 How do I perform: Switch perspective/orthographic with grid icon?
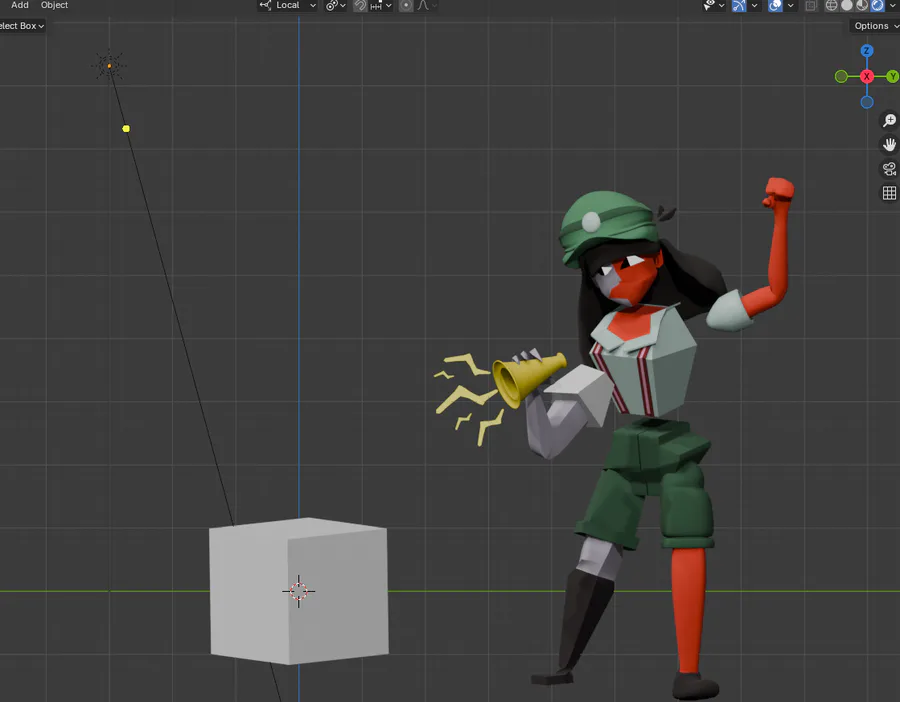(x=889, y=193)
